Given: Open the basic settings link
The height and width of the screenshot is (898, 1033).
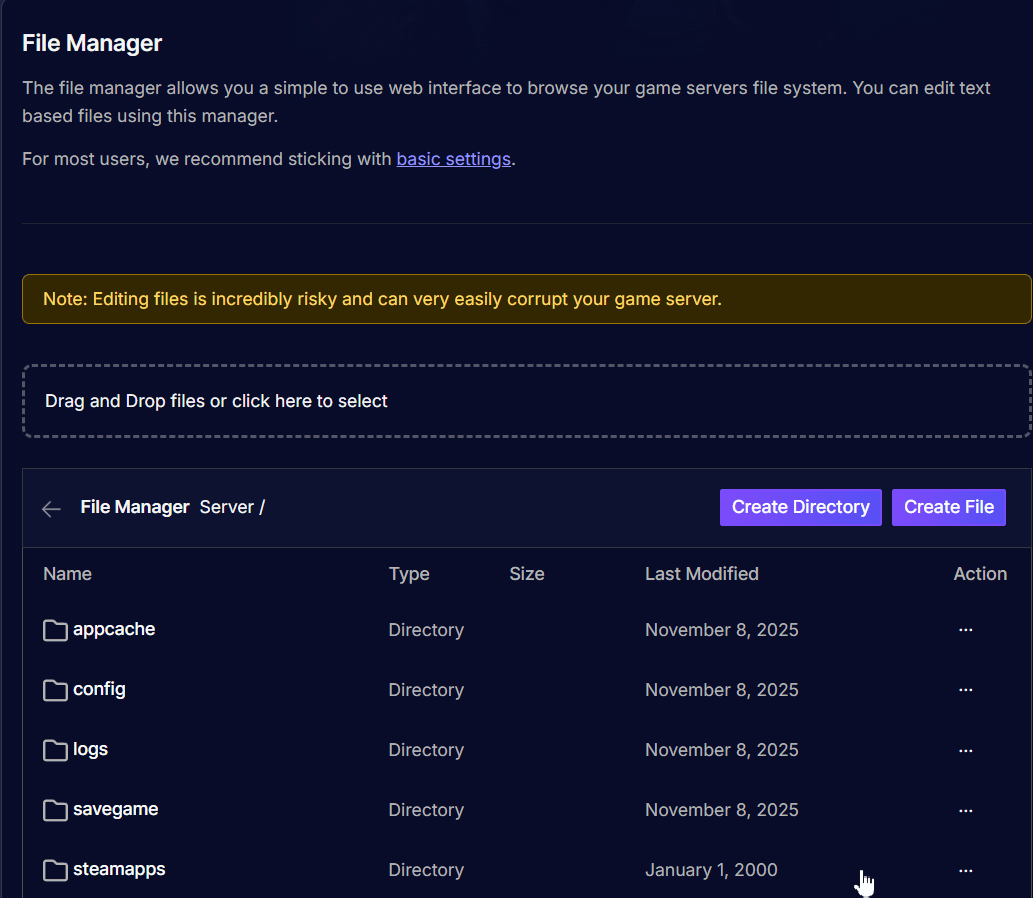Looking at the screenshot, I should [453, 159].
